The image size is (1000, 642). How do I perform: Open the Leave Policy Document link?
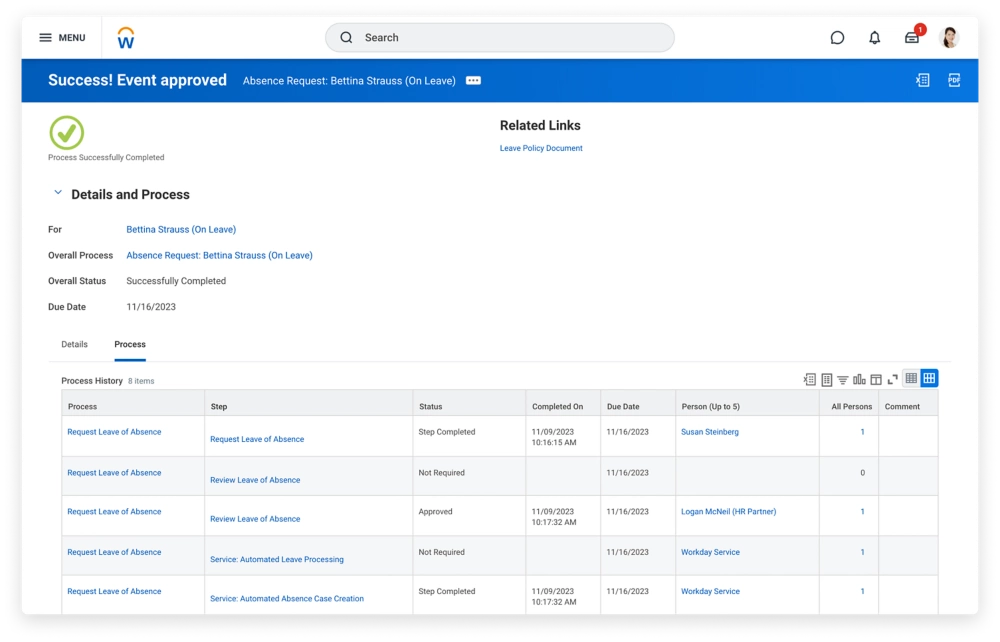[x=541, y=148]
